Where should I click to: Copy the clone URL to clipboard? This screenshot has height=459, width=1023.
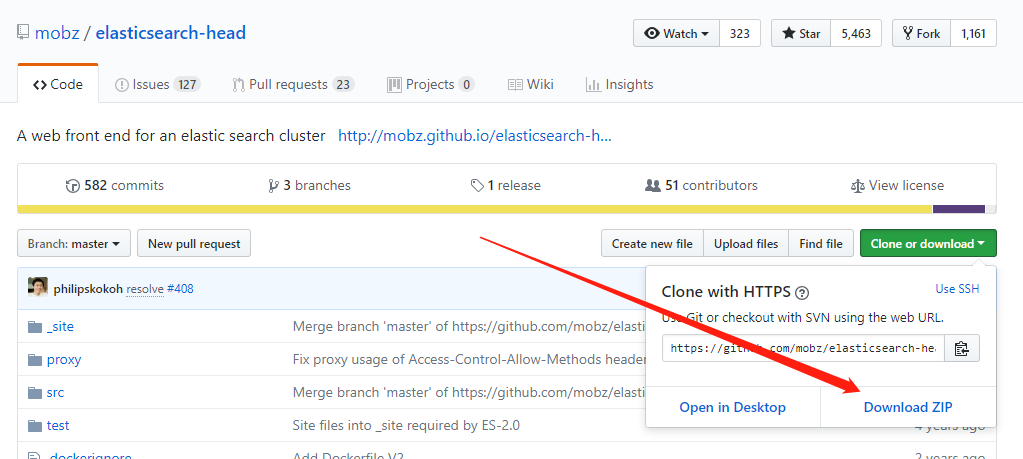click(962, 348)
